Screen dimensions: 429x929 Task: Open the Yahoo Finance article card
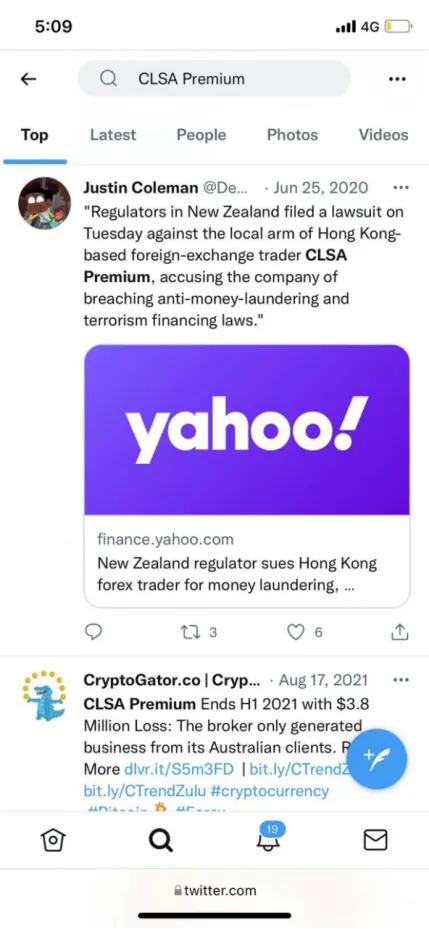point(246,476)
